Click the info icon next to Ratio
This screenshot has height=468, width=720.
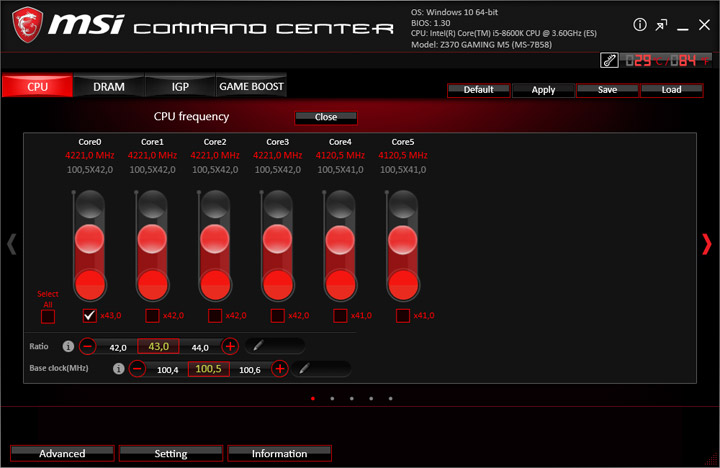[x=68, y=346]
